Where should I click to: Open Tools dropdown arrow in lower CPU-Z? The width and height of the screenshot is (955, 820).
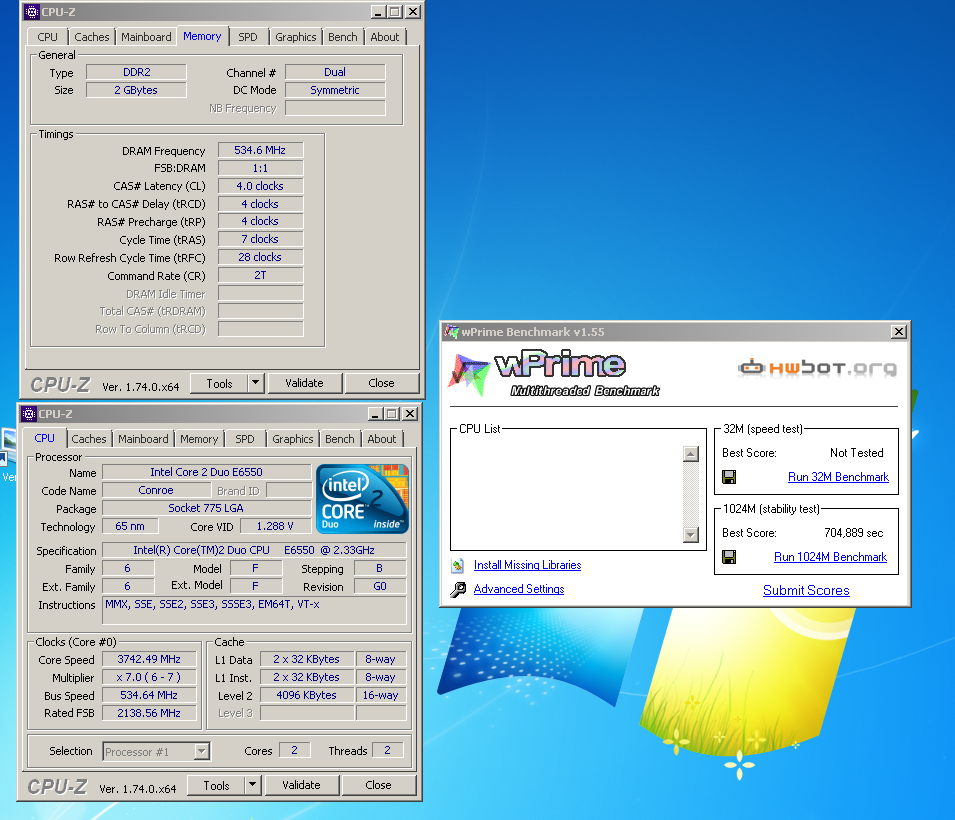pos(253,785)
